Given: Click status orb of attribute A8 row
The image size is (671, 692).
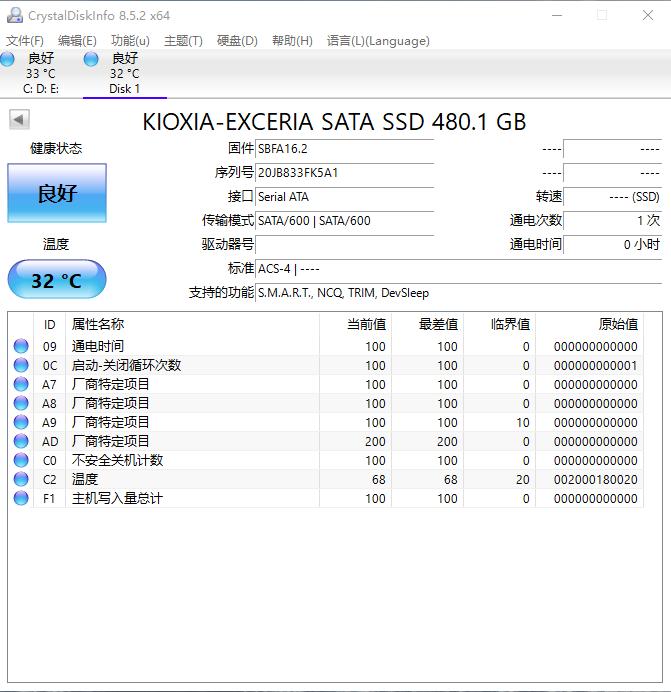Looking at the screenshot, I should pyautogui.click(x=21, y=403).
